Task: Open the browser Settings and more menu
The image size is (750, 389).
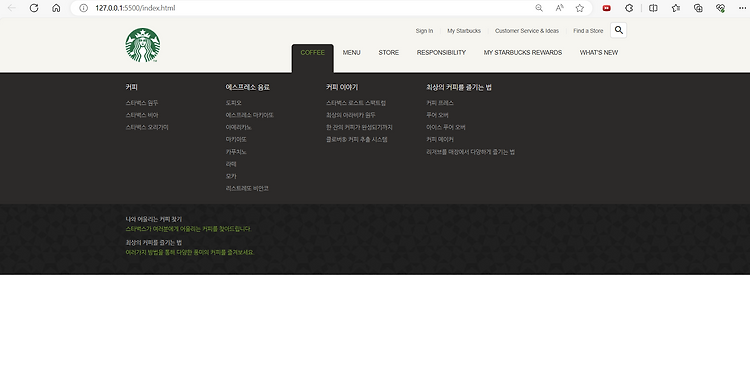Action: tap(742, 8)
